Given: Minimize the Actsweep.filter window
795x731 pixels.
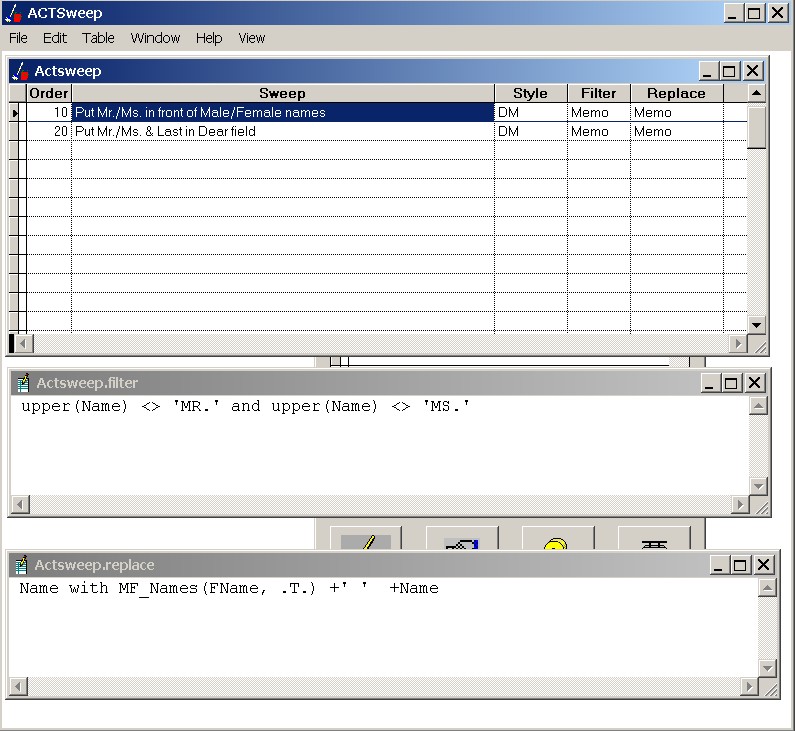Looking at the screenshot, I should pos(710,383).
